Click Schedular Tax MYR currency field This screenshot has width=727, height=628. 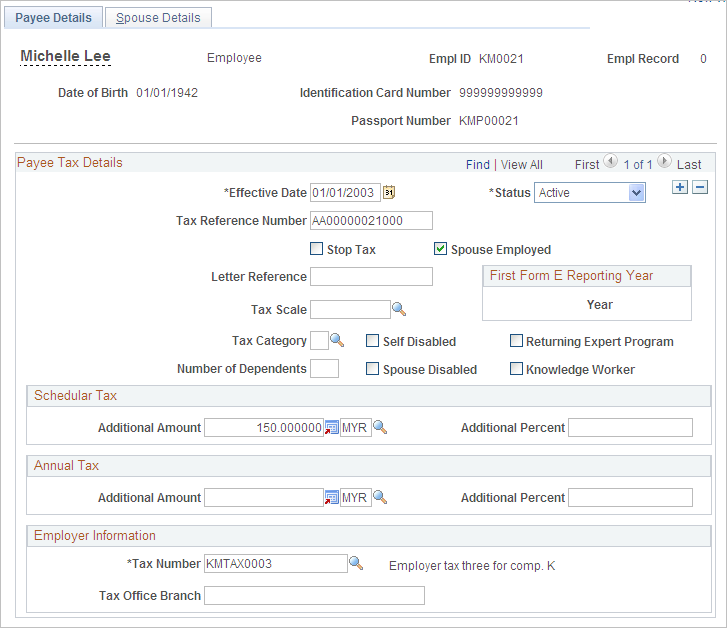coord(356,428)
